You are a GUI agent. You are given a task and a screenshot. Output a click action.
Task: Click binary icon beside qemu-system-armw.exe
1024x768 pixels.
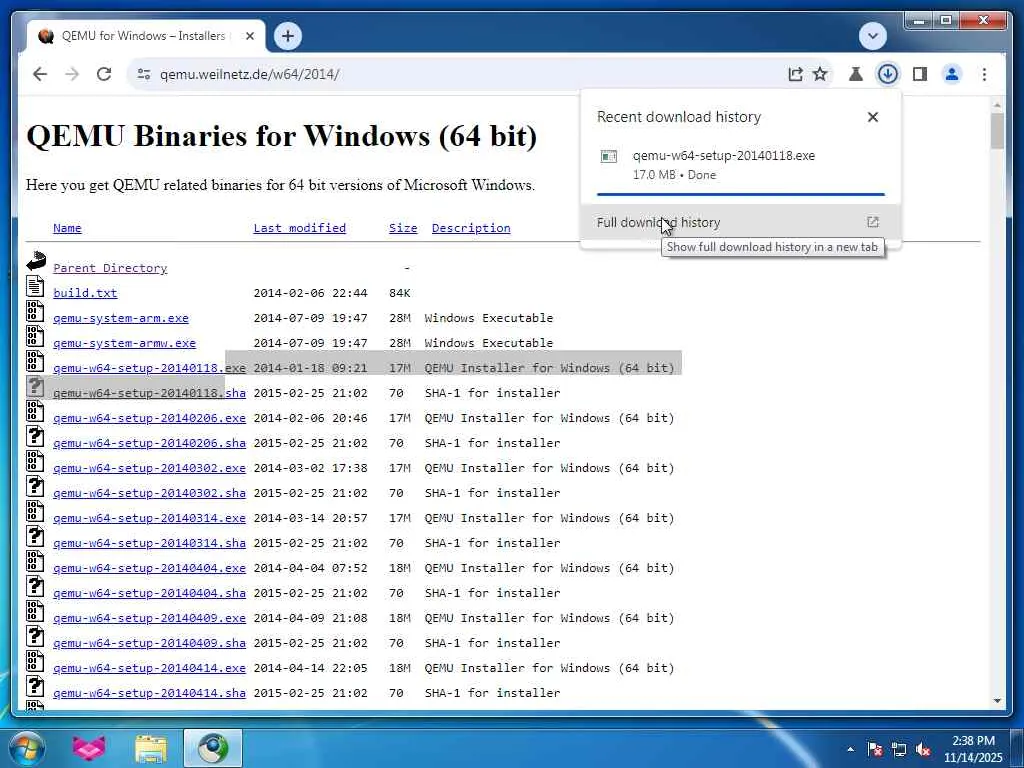click(x=35, y=336)
